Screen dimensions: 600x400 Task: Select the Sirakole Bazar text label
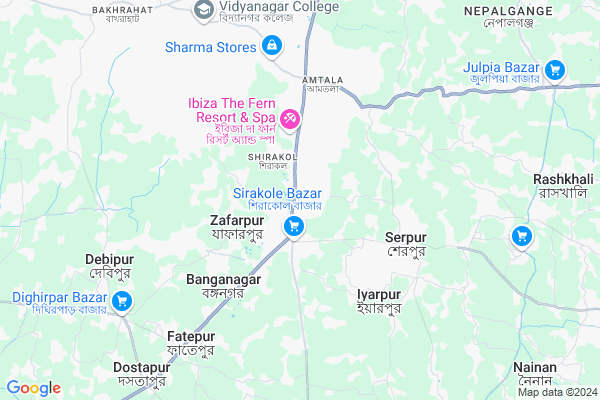click(x=277, y=193)
